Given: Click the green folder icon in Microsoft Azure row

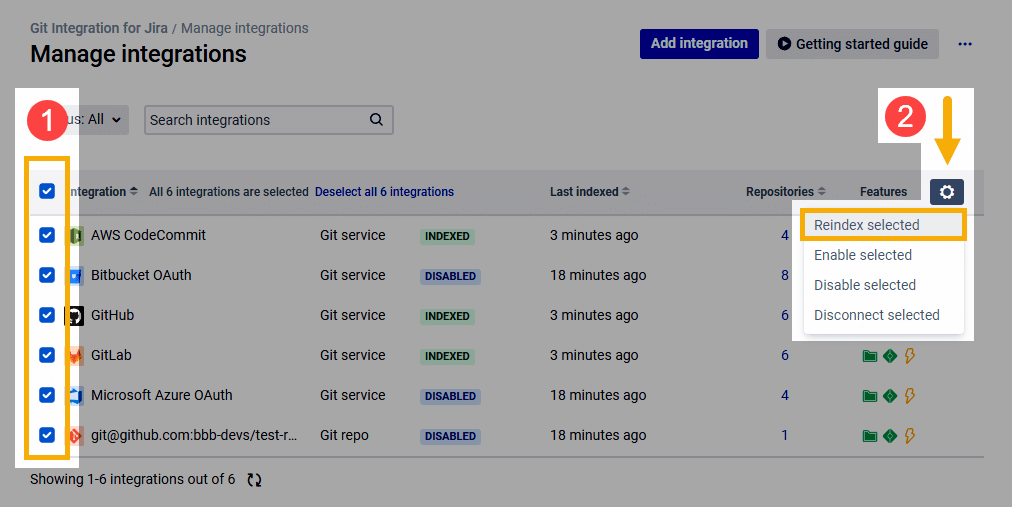Looking at the screenshot, I should coord(870,396).
